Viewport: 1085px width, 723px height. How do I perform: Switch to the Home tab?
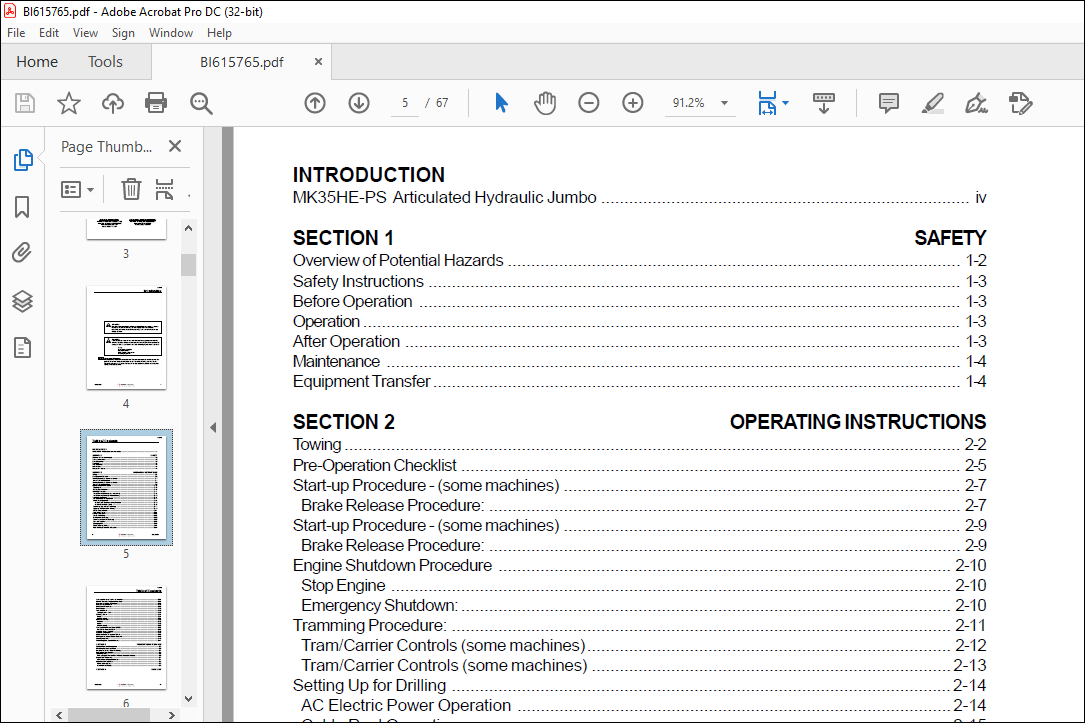tap(37, 62)
